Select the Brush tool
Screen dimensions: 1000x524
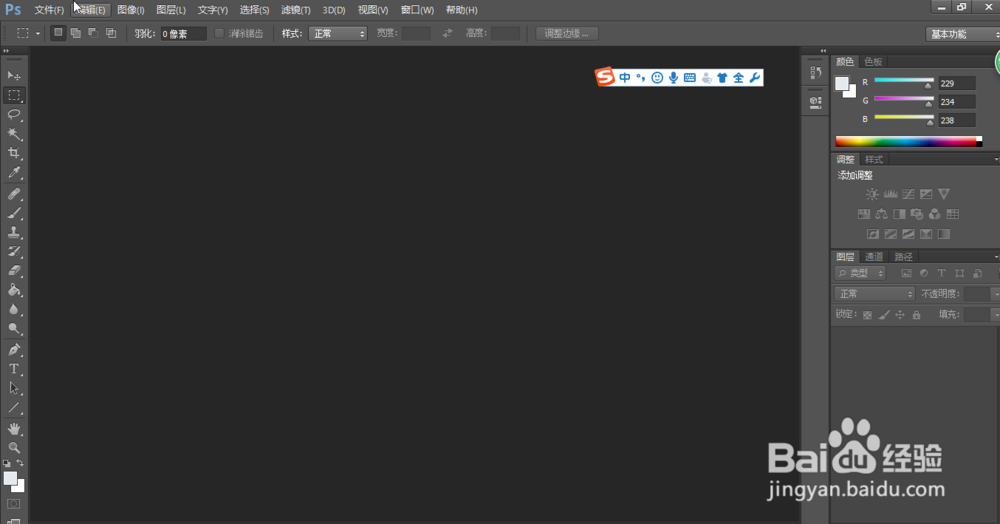click(x=13, y=214)
